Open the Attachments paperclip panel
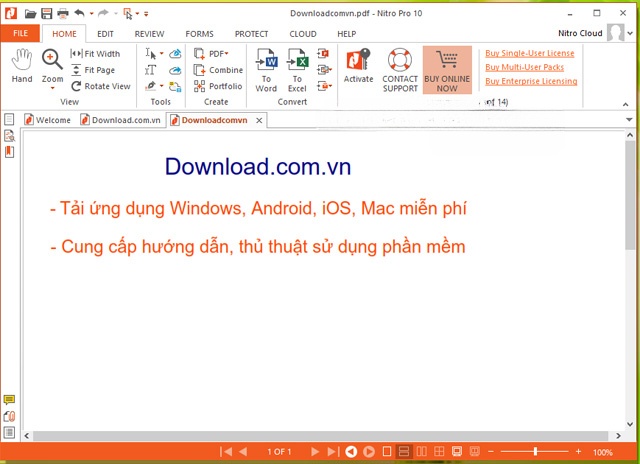 [9, 416]
